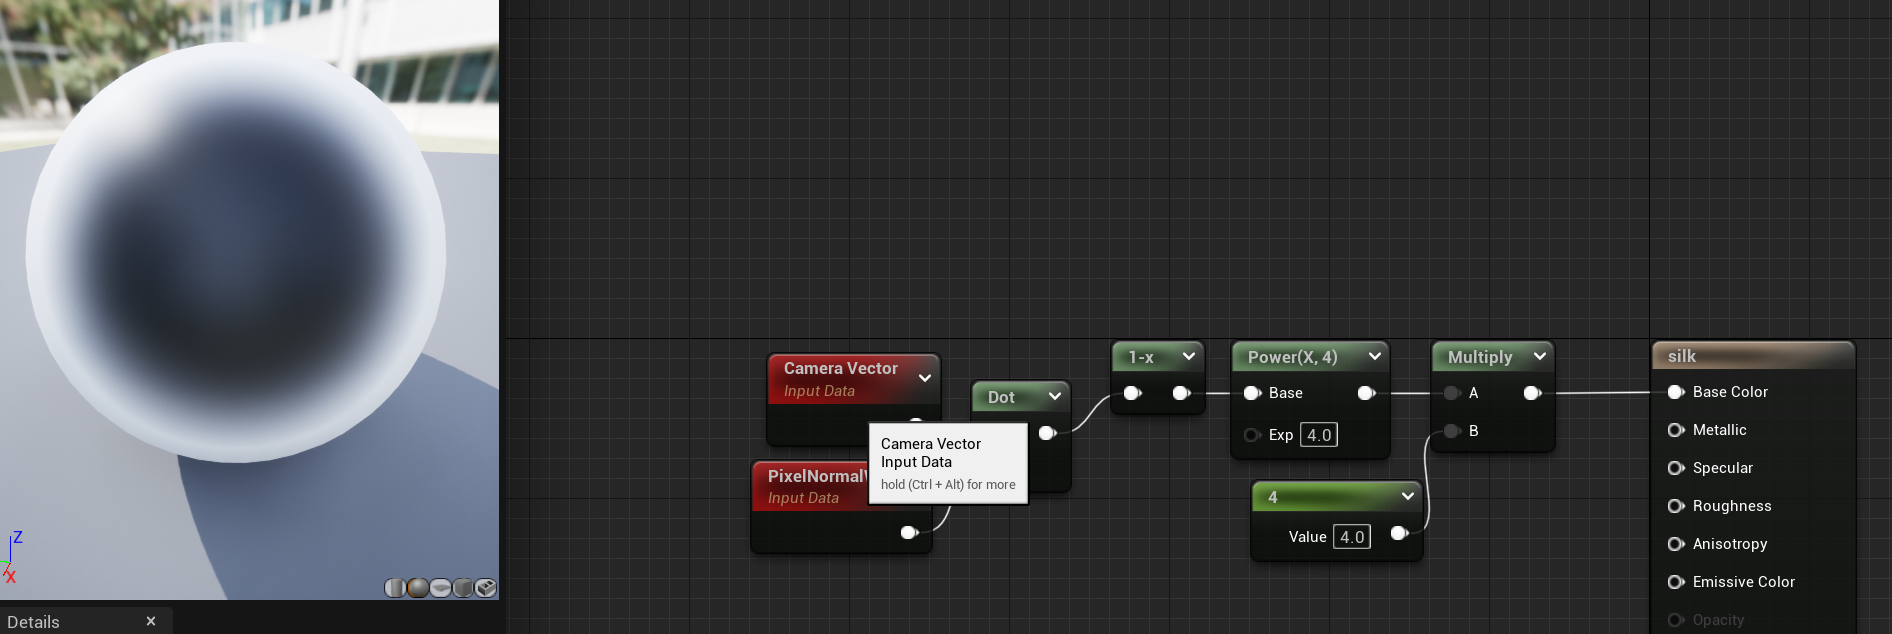This screenshot has height=634, width=1892.
Task: Select the silk material output node title
Action: click(1682, 356)
